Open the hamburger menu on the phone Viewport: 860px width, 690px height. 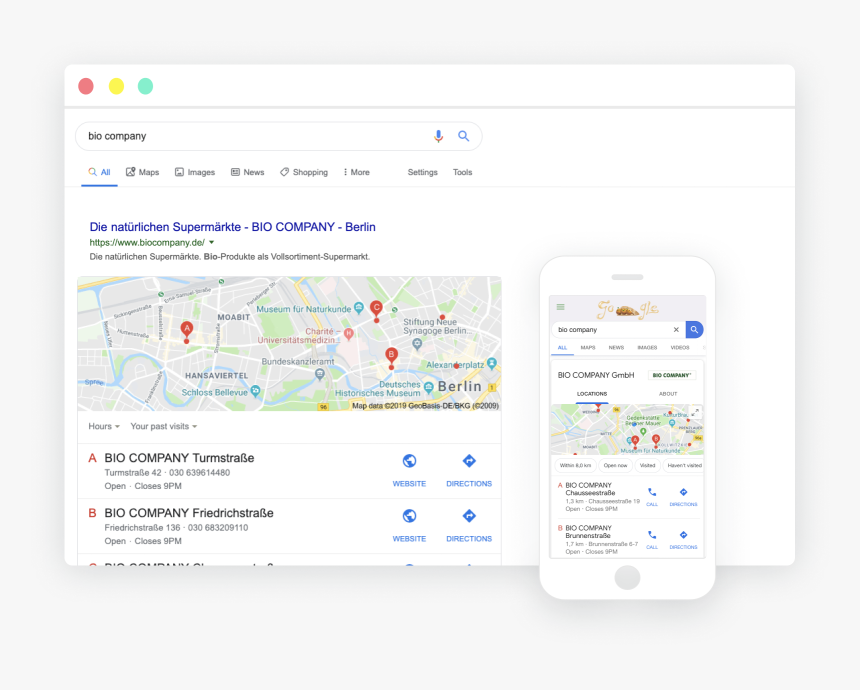point(561,307)
